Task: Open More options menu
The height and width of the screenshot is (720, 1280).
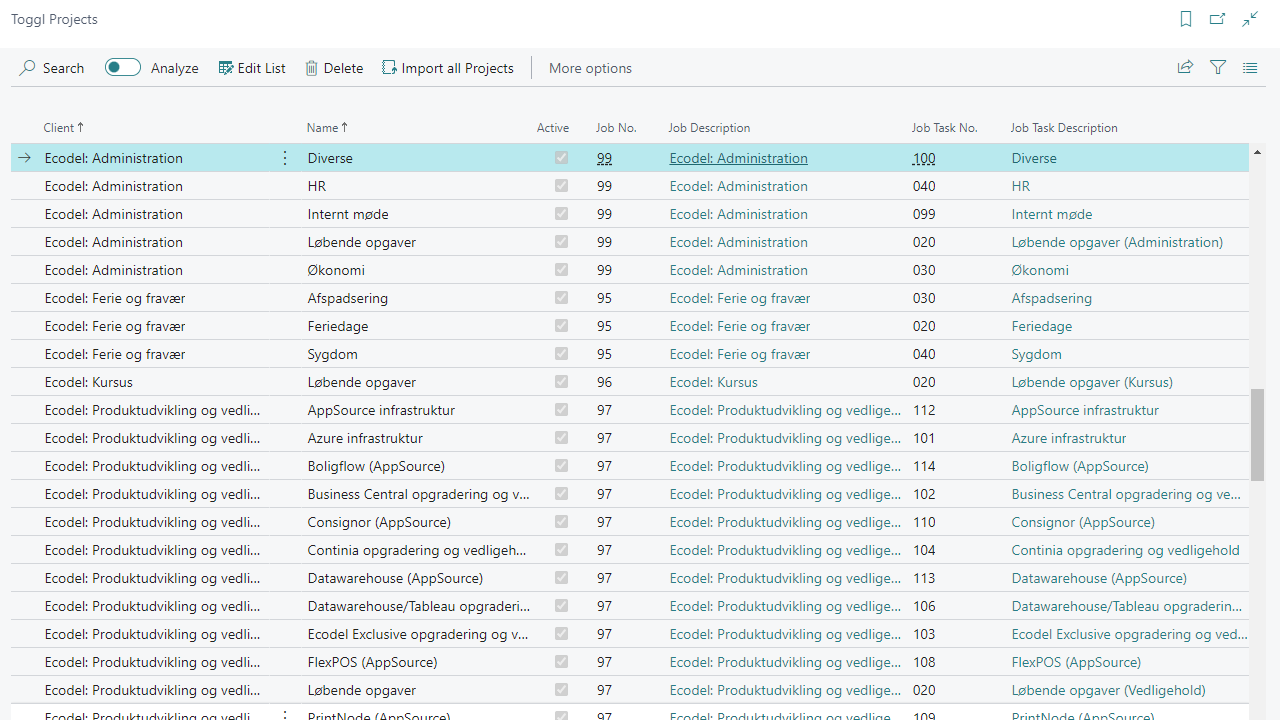Action: click(x=590, y=68)
